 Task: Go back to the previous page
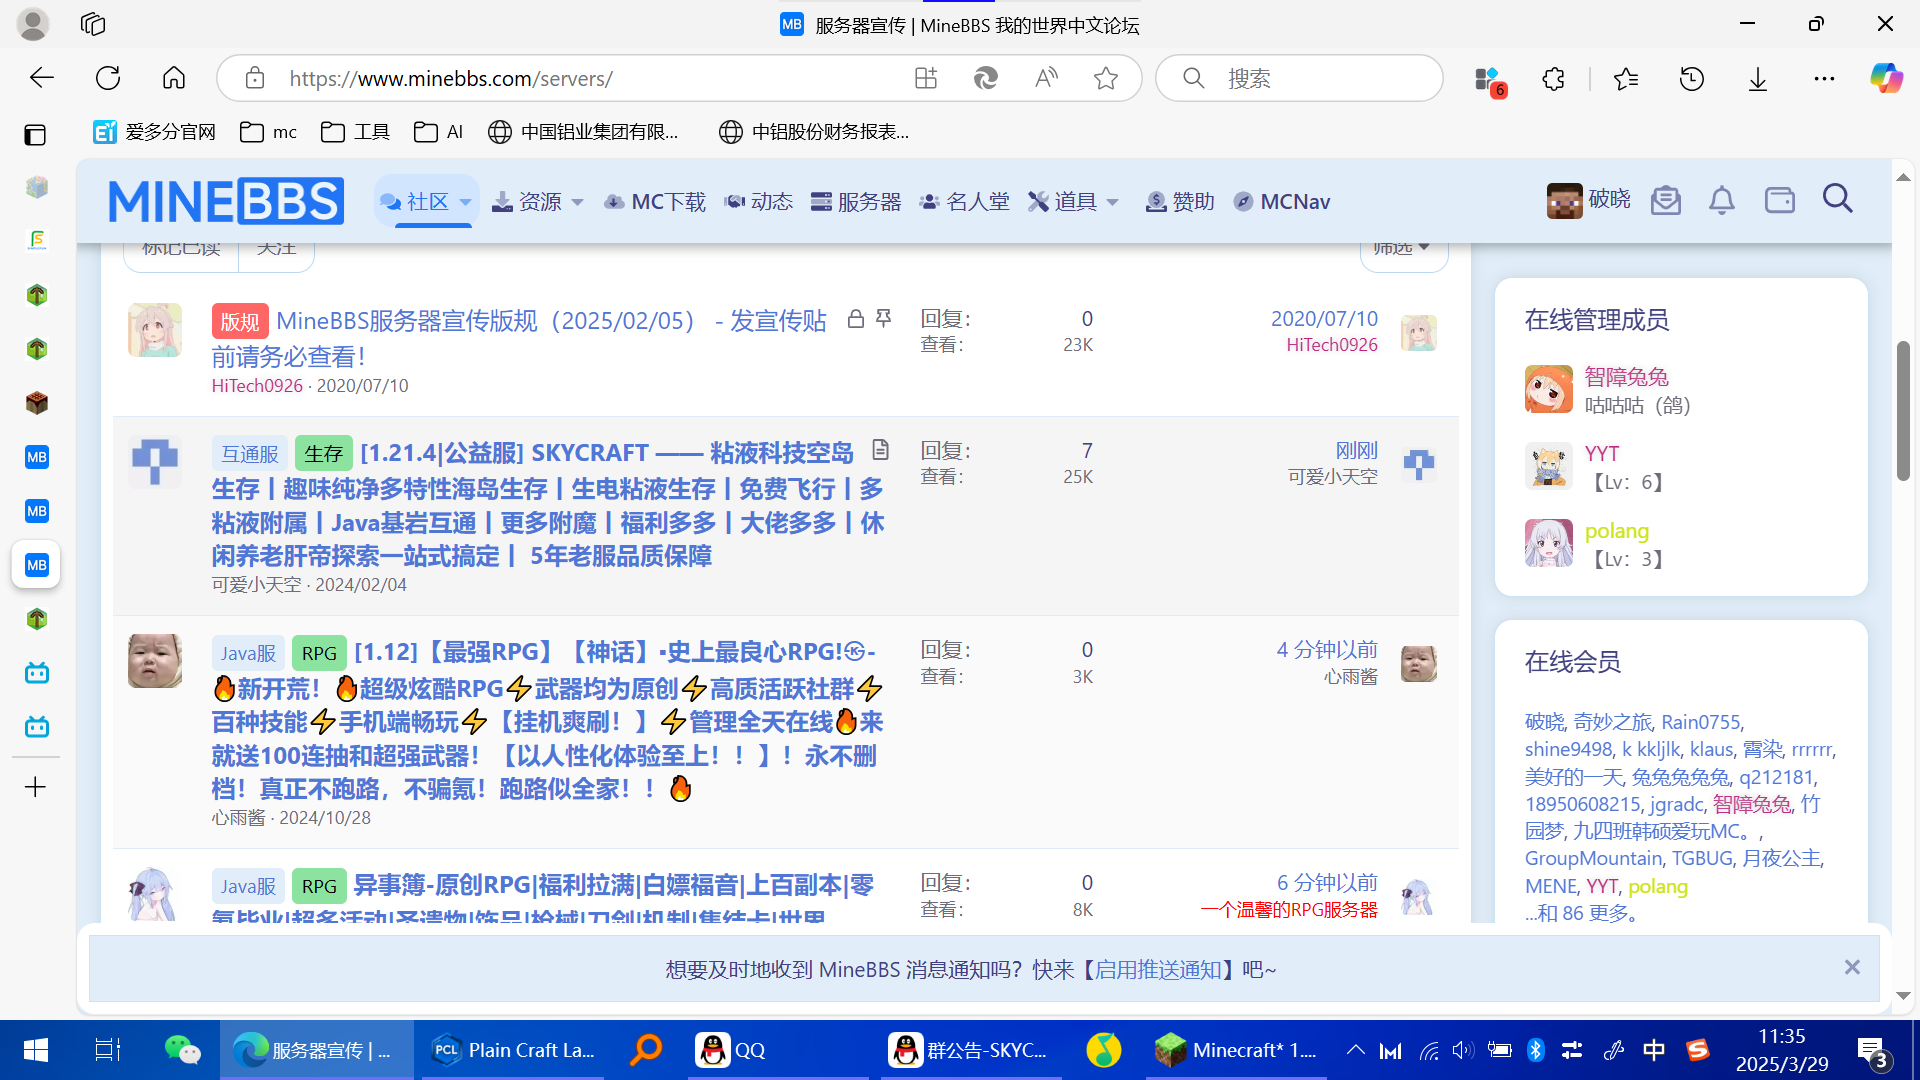pos(41,78)
